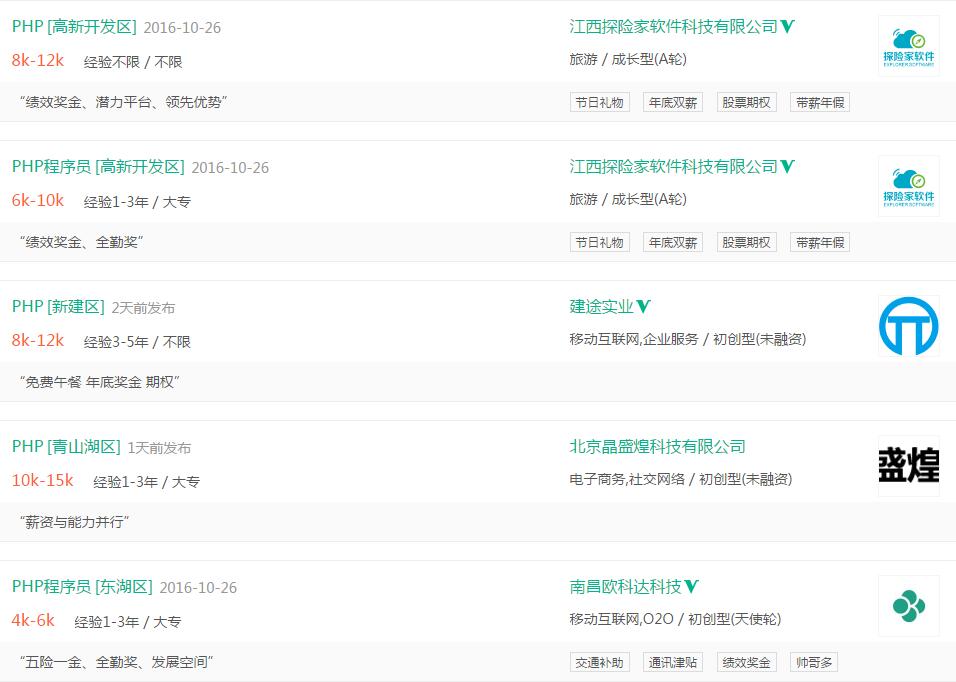This screenshot has height=682, width=956.
Task: Click the 绩效奖金 tag in the 欧科达 listing
Action: (746, 662)
